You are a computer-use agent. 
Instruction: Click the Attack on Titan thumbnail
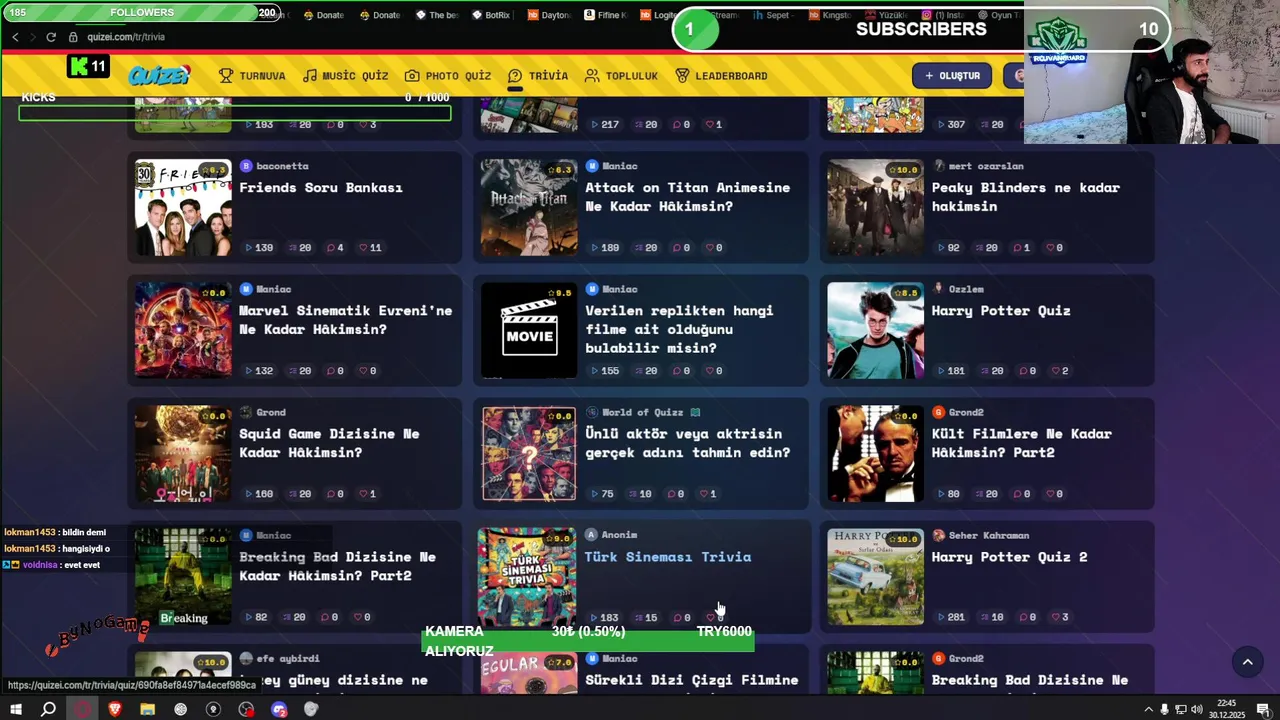tap(529, 208)
